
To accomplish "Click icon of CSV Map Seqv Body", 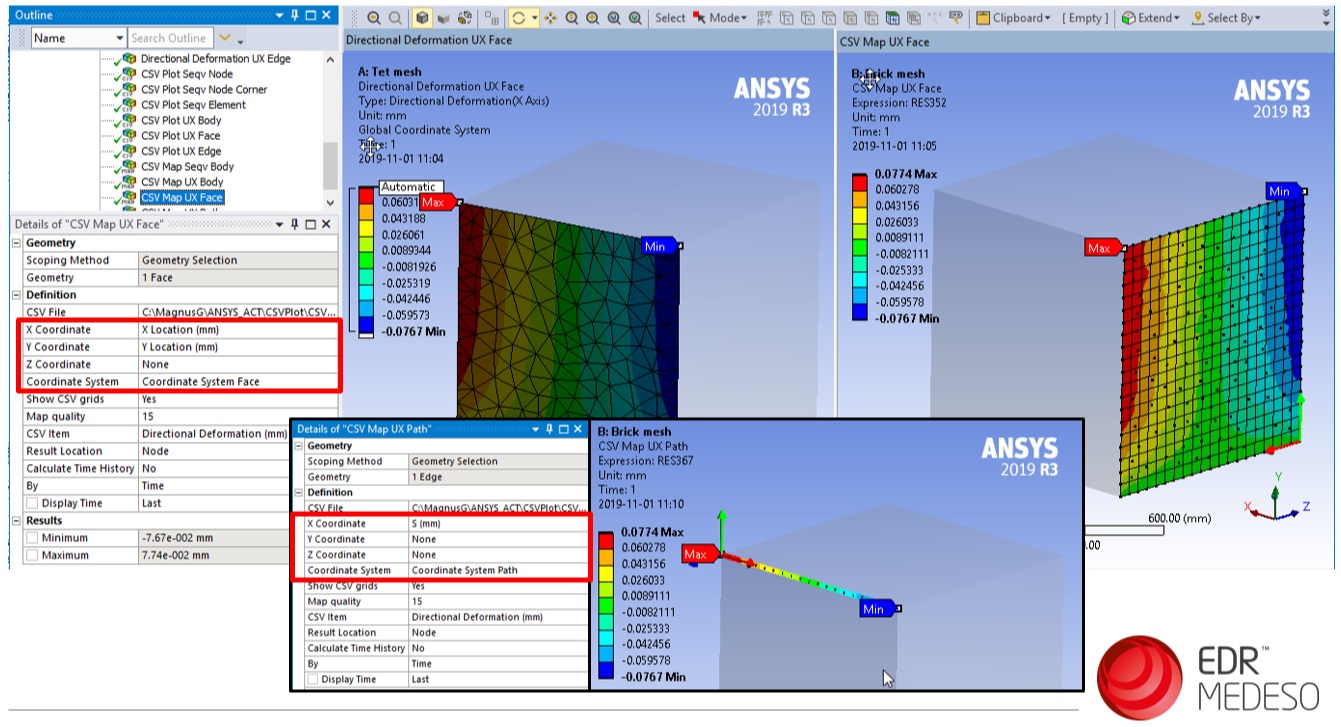I will 128,167.
